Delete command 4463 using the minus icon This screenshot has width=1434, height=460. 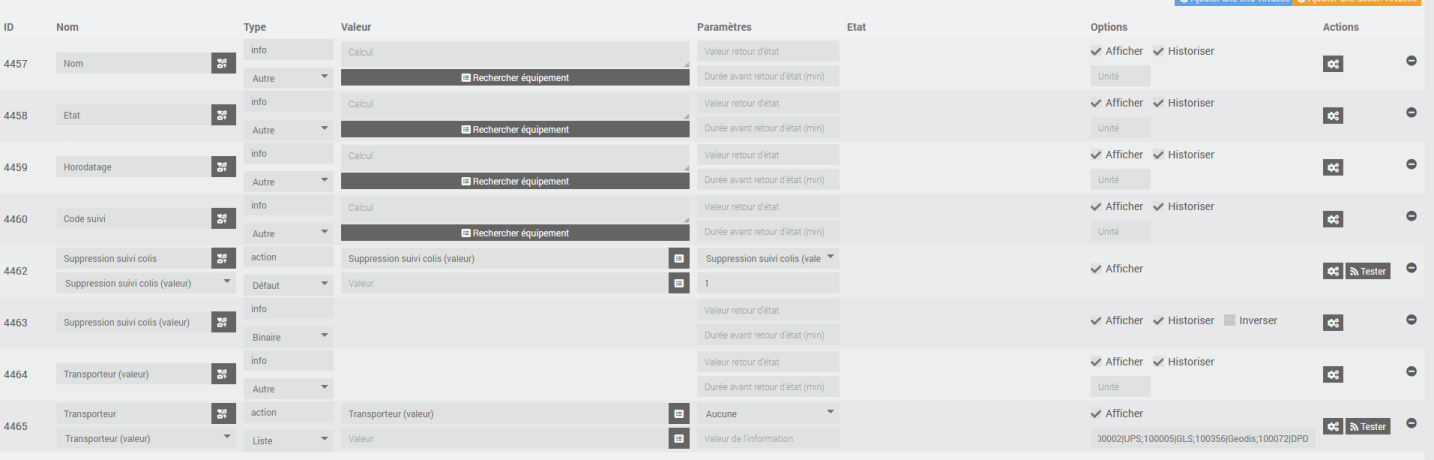[x=1411, y=319]
